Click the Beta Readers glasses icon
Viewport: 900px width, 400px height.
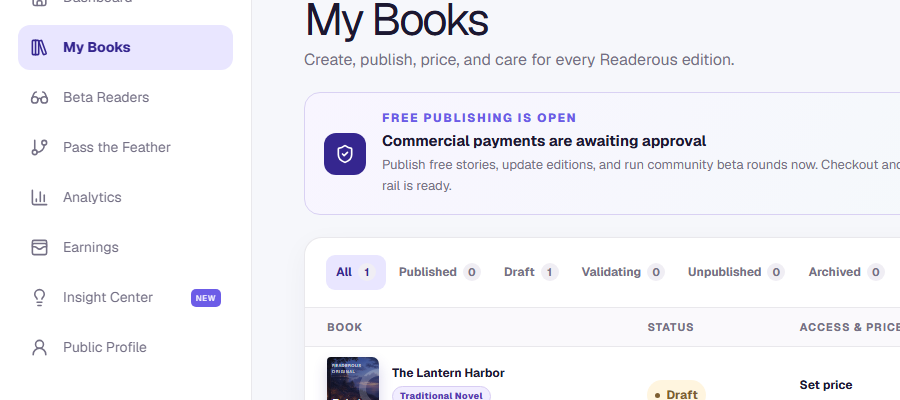pyautogui.click(x=39, y=98)
